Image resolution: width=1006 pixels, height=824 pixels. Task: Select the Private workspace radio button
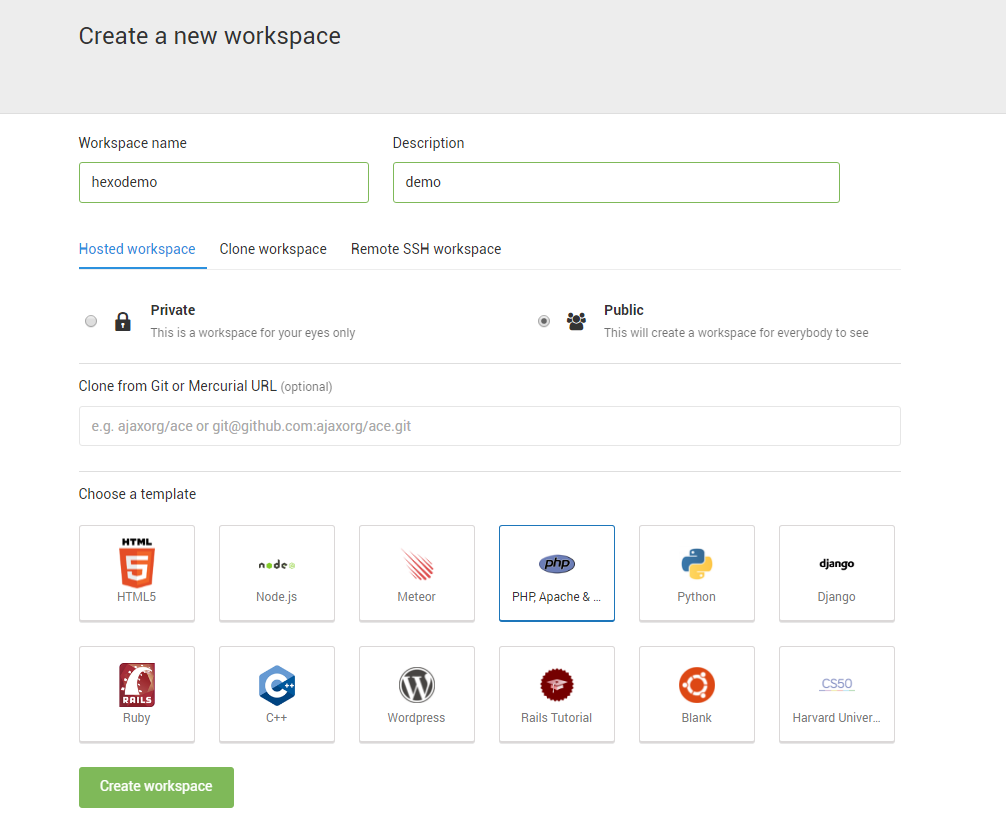click(91, 321)
